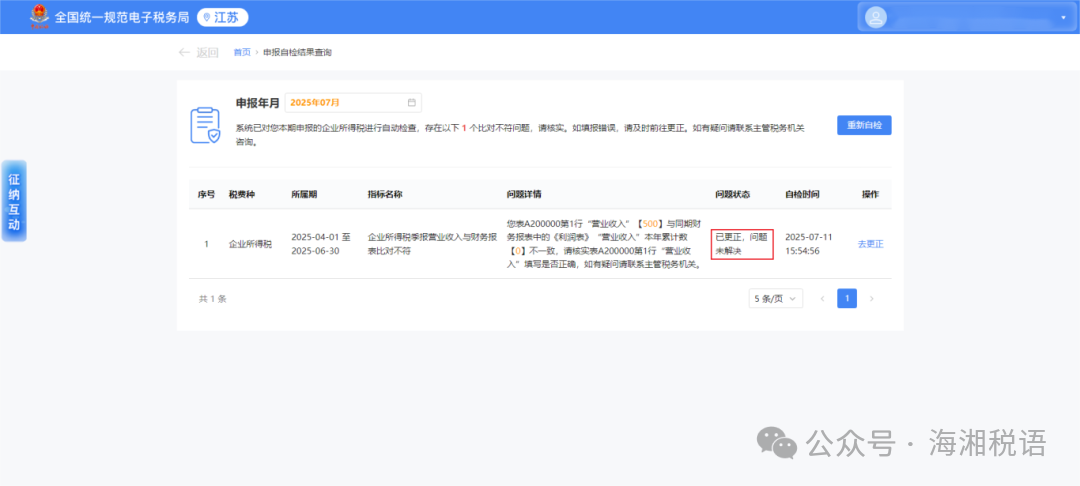The height and width of the screenshot is (486, 1080).
Task: Open the 5 条/页 page size dropdown
Action: tap(776, 299)
